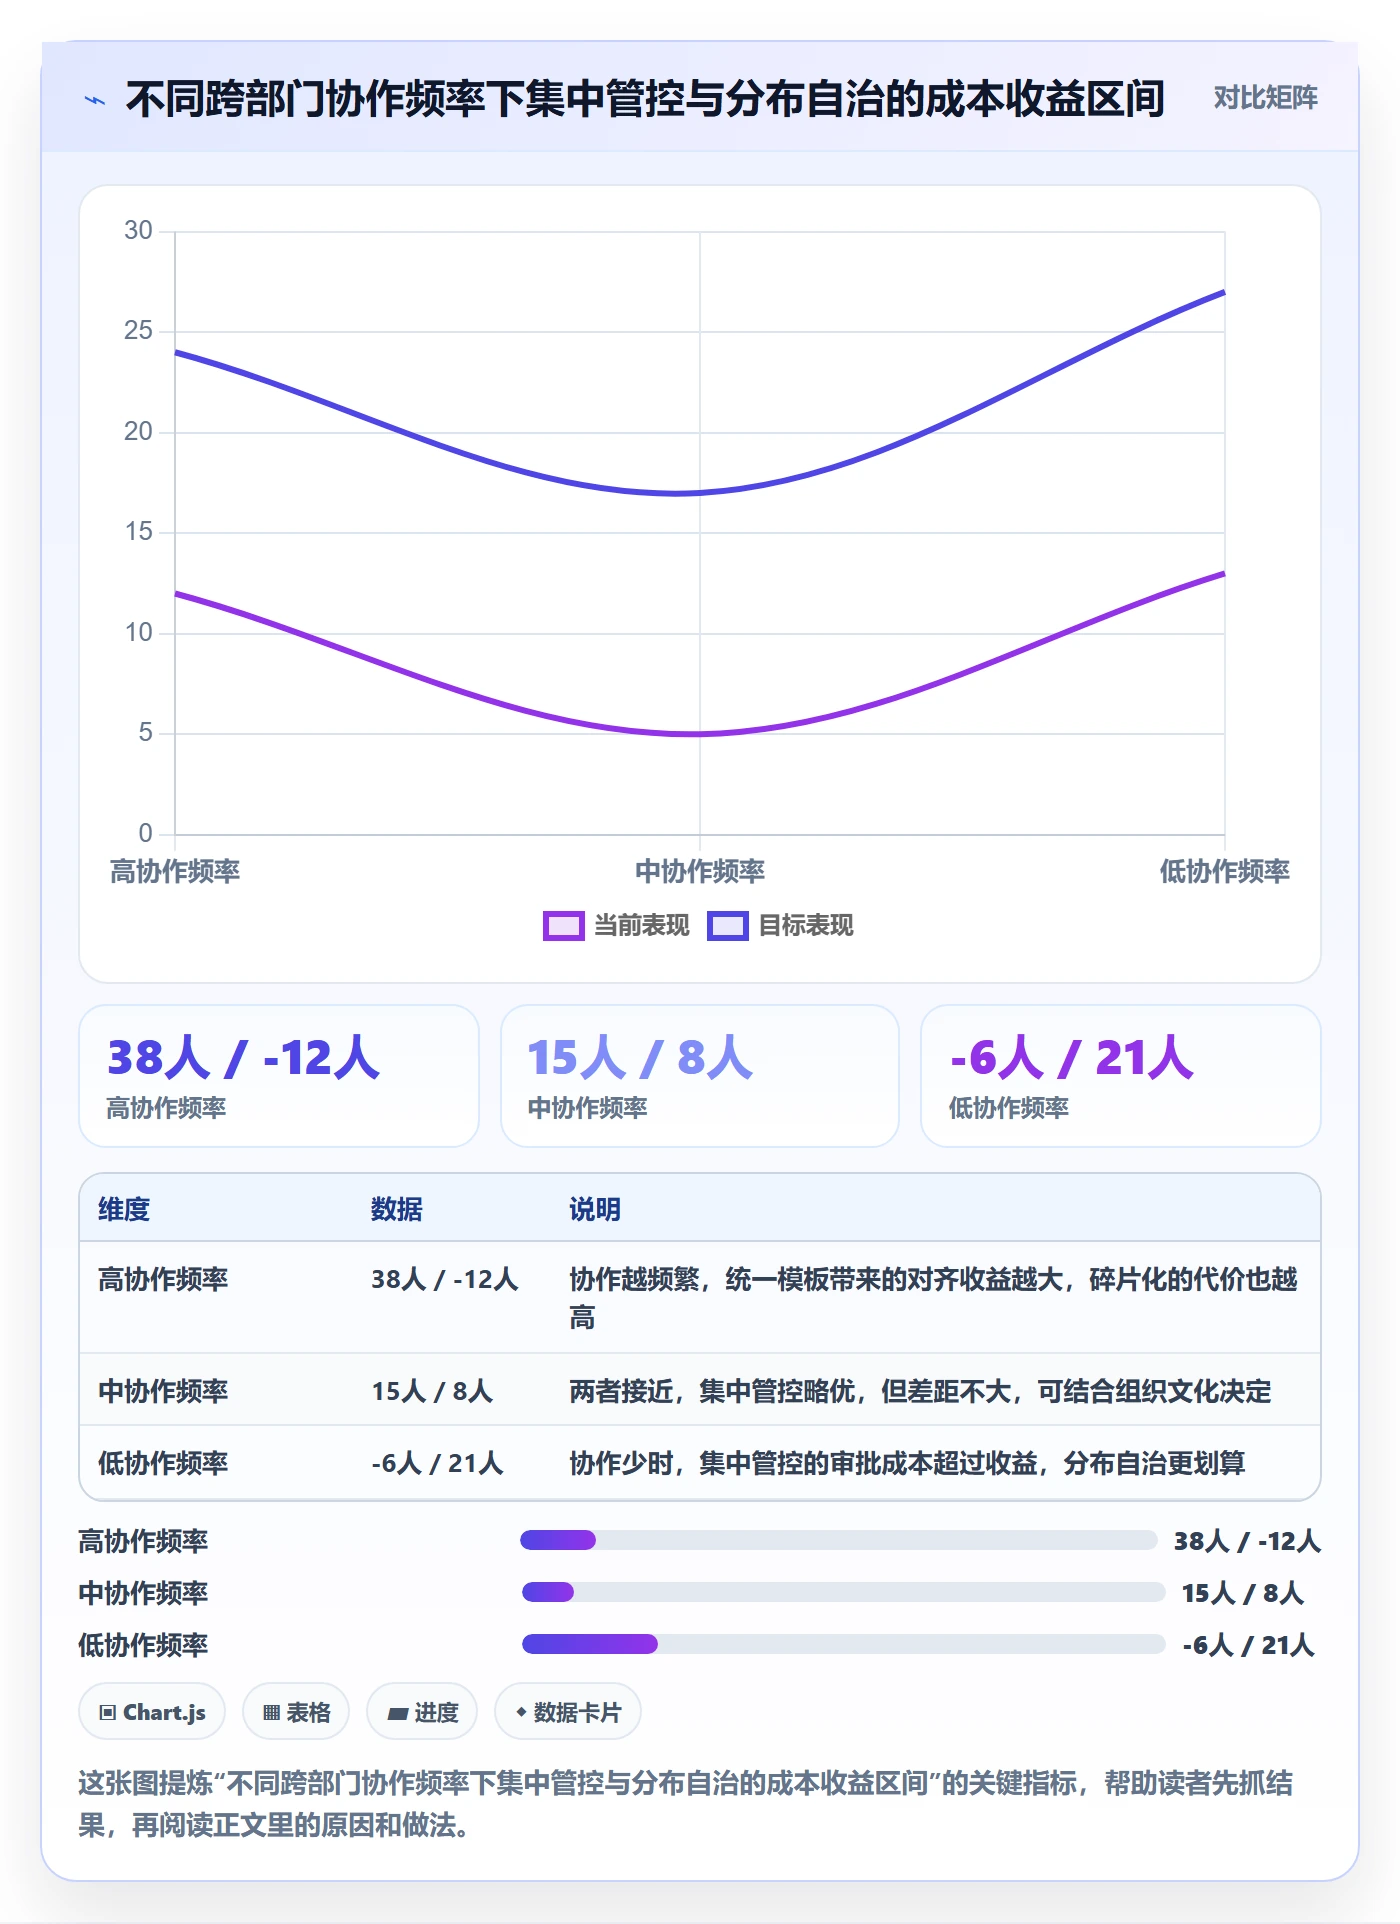Select the 表格 tag chip

point(296,1712)
